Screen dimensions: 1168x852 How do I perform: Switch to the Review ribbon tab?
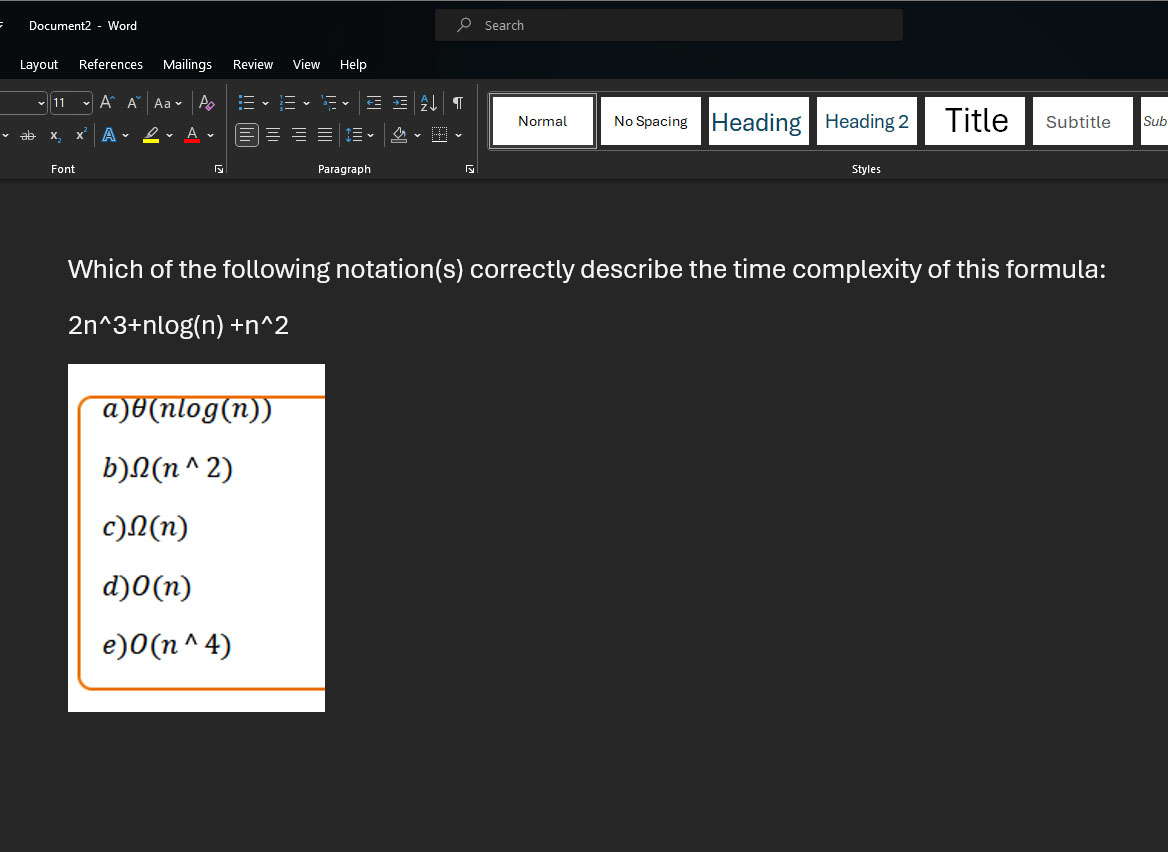click(x=252, y=64)
